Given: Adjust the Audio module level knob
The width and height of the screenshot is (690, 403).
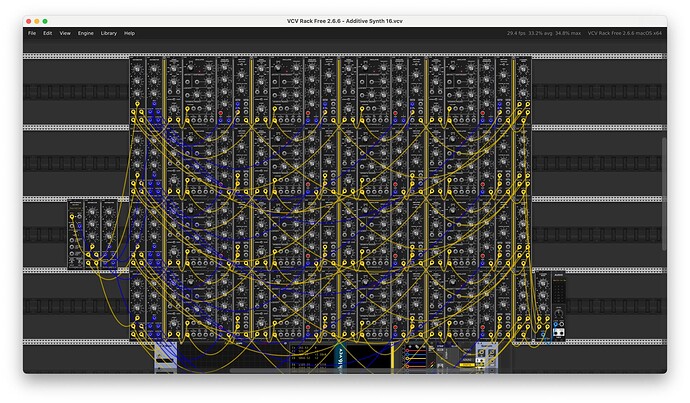Looking at the screenshot, I should [558, 314].
